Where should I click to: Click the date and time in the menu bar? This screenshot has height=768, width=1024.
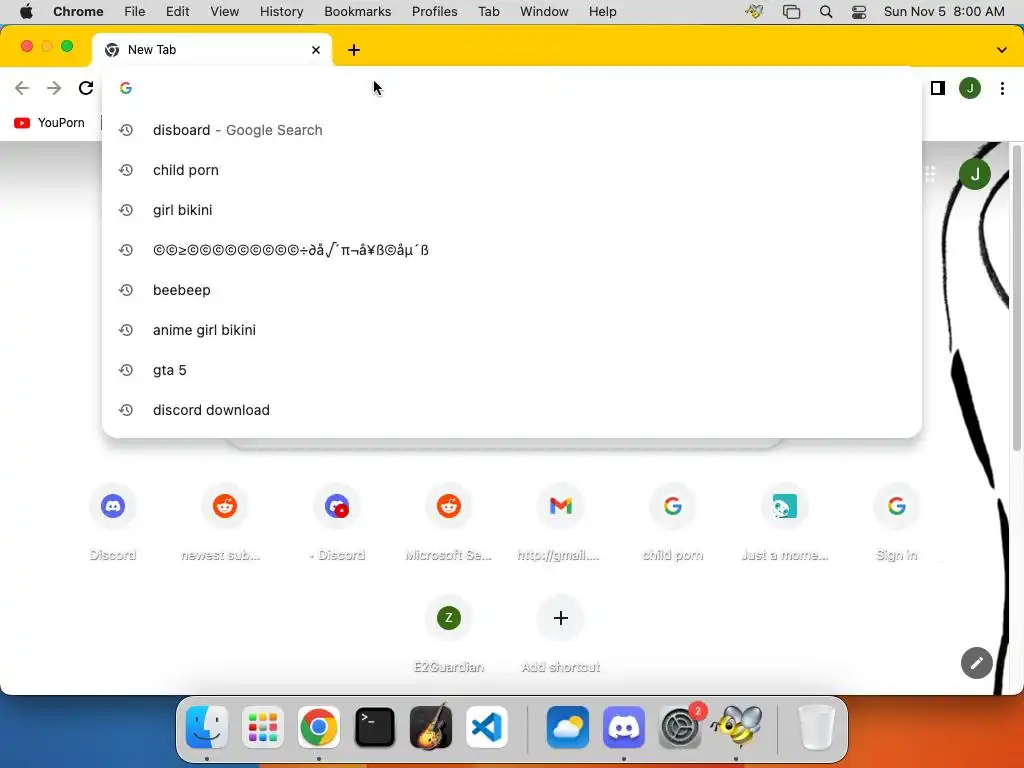(944, 12)
